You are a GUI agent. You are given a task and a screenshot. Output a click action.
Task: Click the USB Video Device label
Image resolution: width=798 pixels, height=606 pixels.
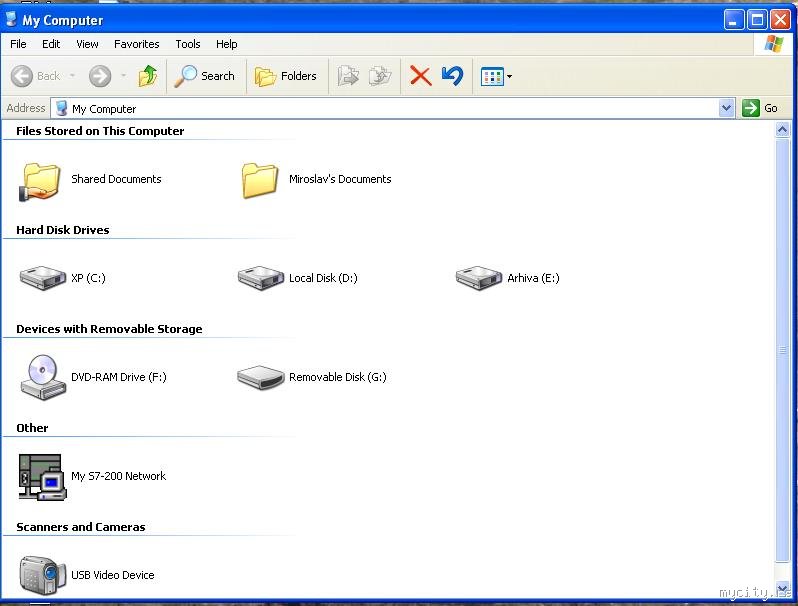click(112, 575)
